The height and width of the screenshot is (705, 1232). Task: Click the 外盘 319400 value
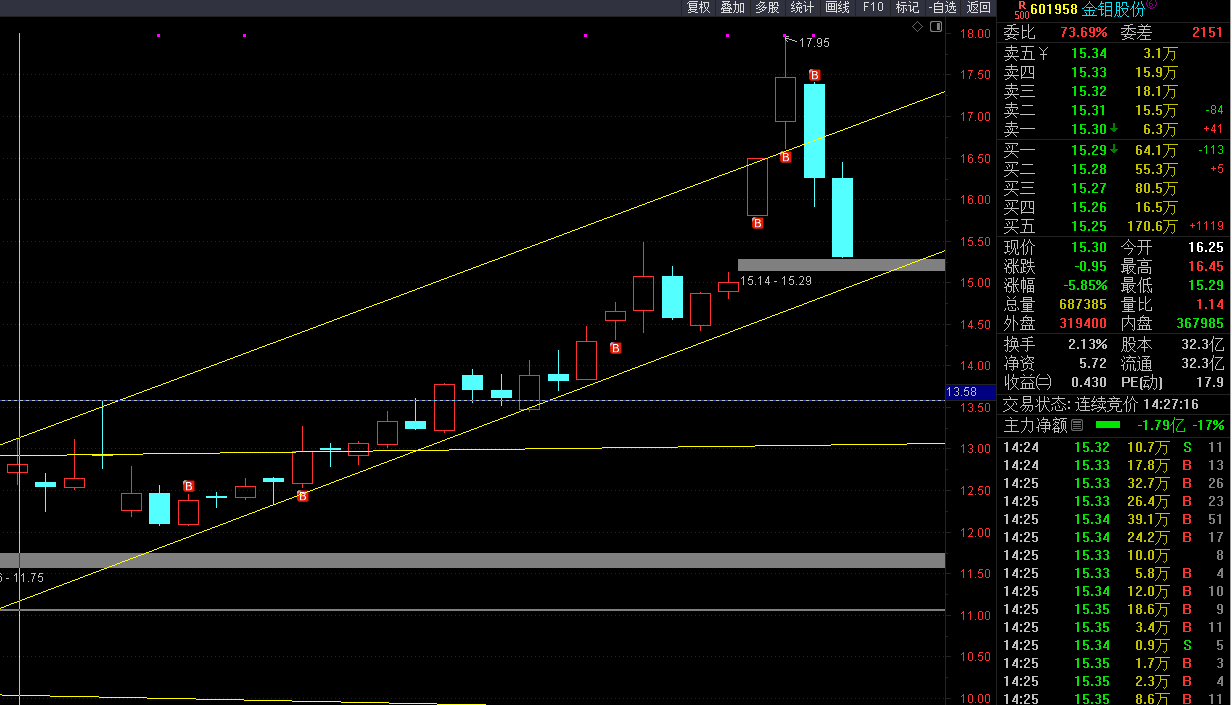(1081, 323)
